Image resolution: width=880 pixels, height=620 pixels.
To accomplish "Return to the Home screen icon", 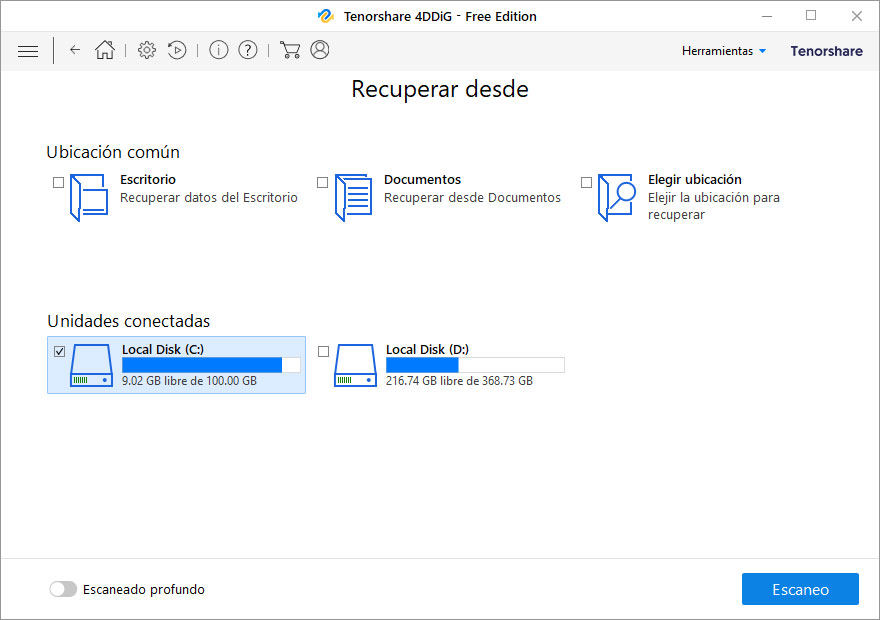I will [105, 50].
